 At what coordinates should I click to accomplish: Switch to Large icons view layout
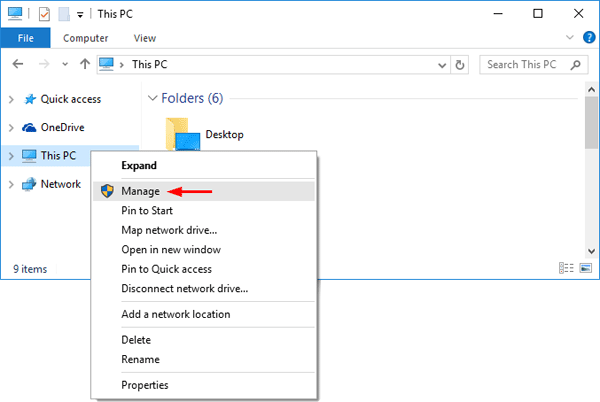(584, 269)
